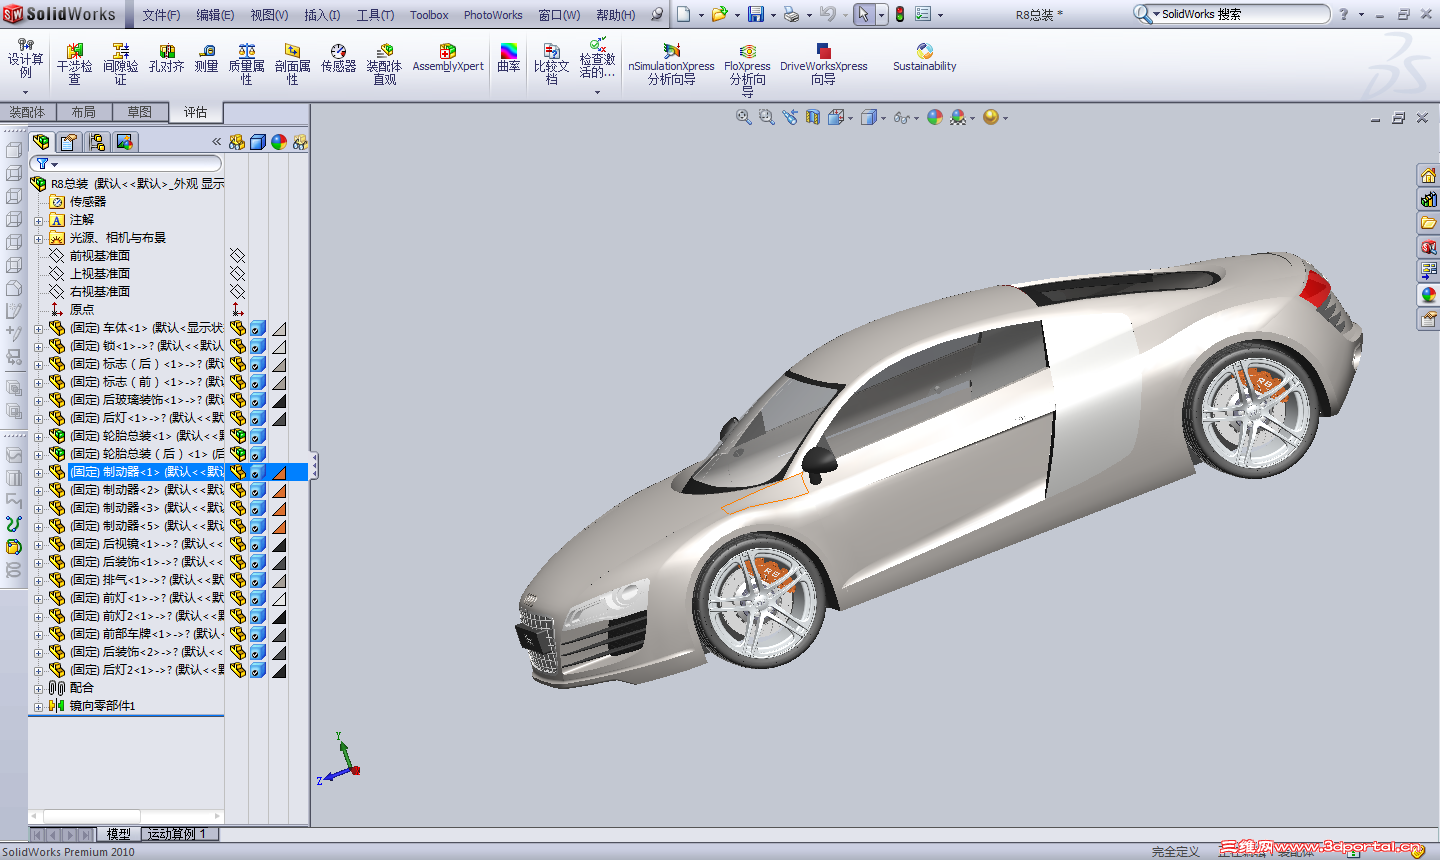Toggle visibility of 车体<1> in the display pane
Image resolution: width=1440 pixels, height=860 pixels.
click(x=237, y=328)
